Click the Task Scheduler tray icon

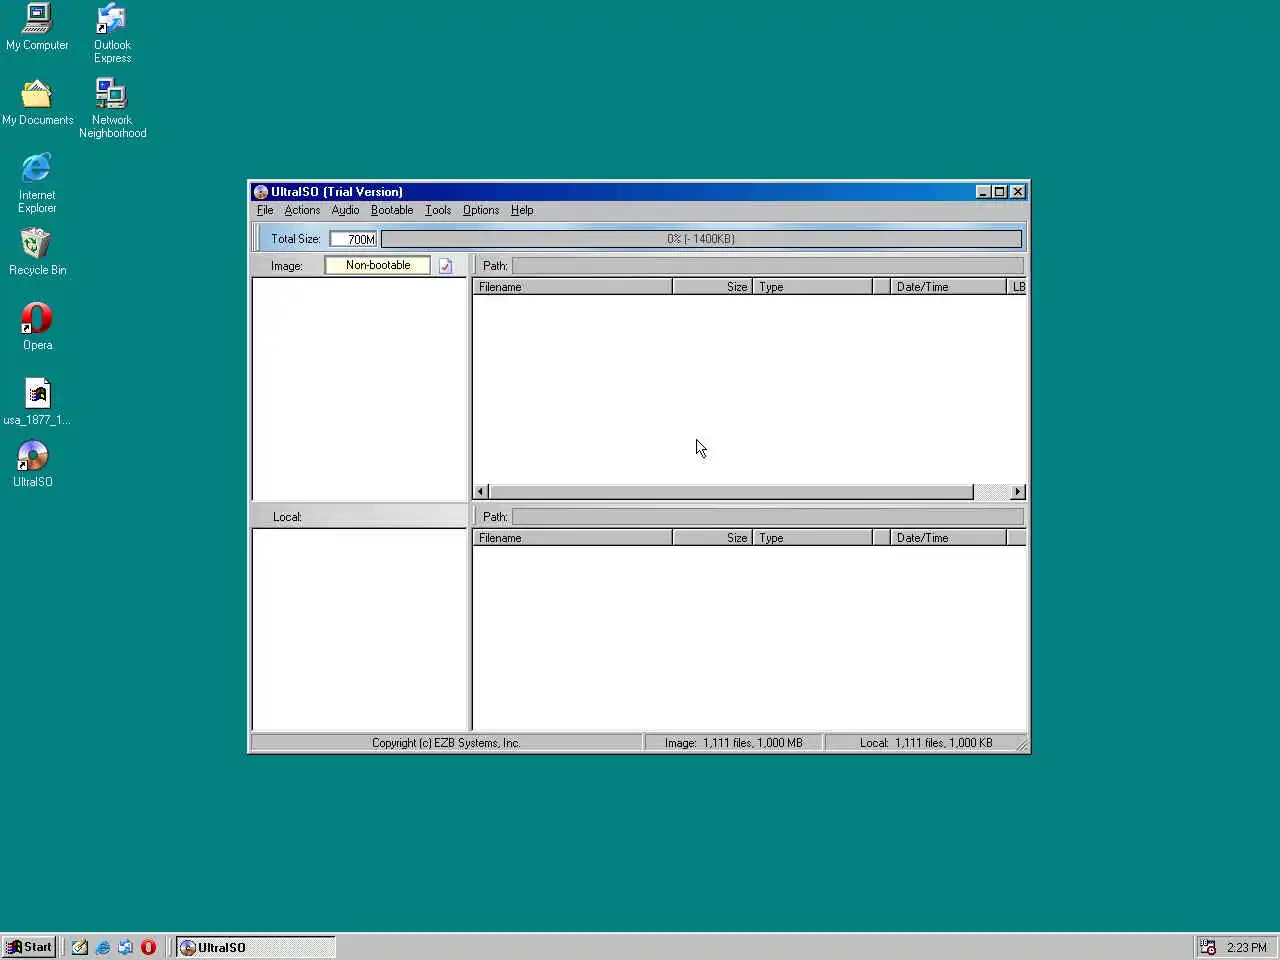tap(1208, 947)
